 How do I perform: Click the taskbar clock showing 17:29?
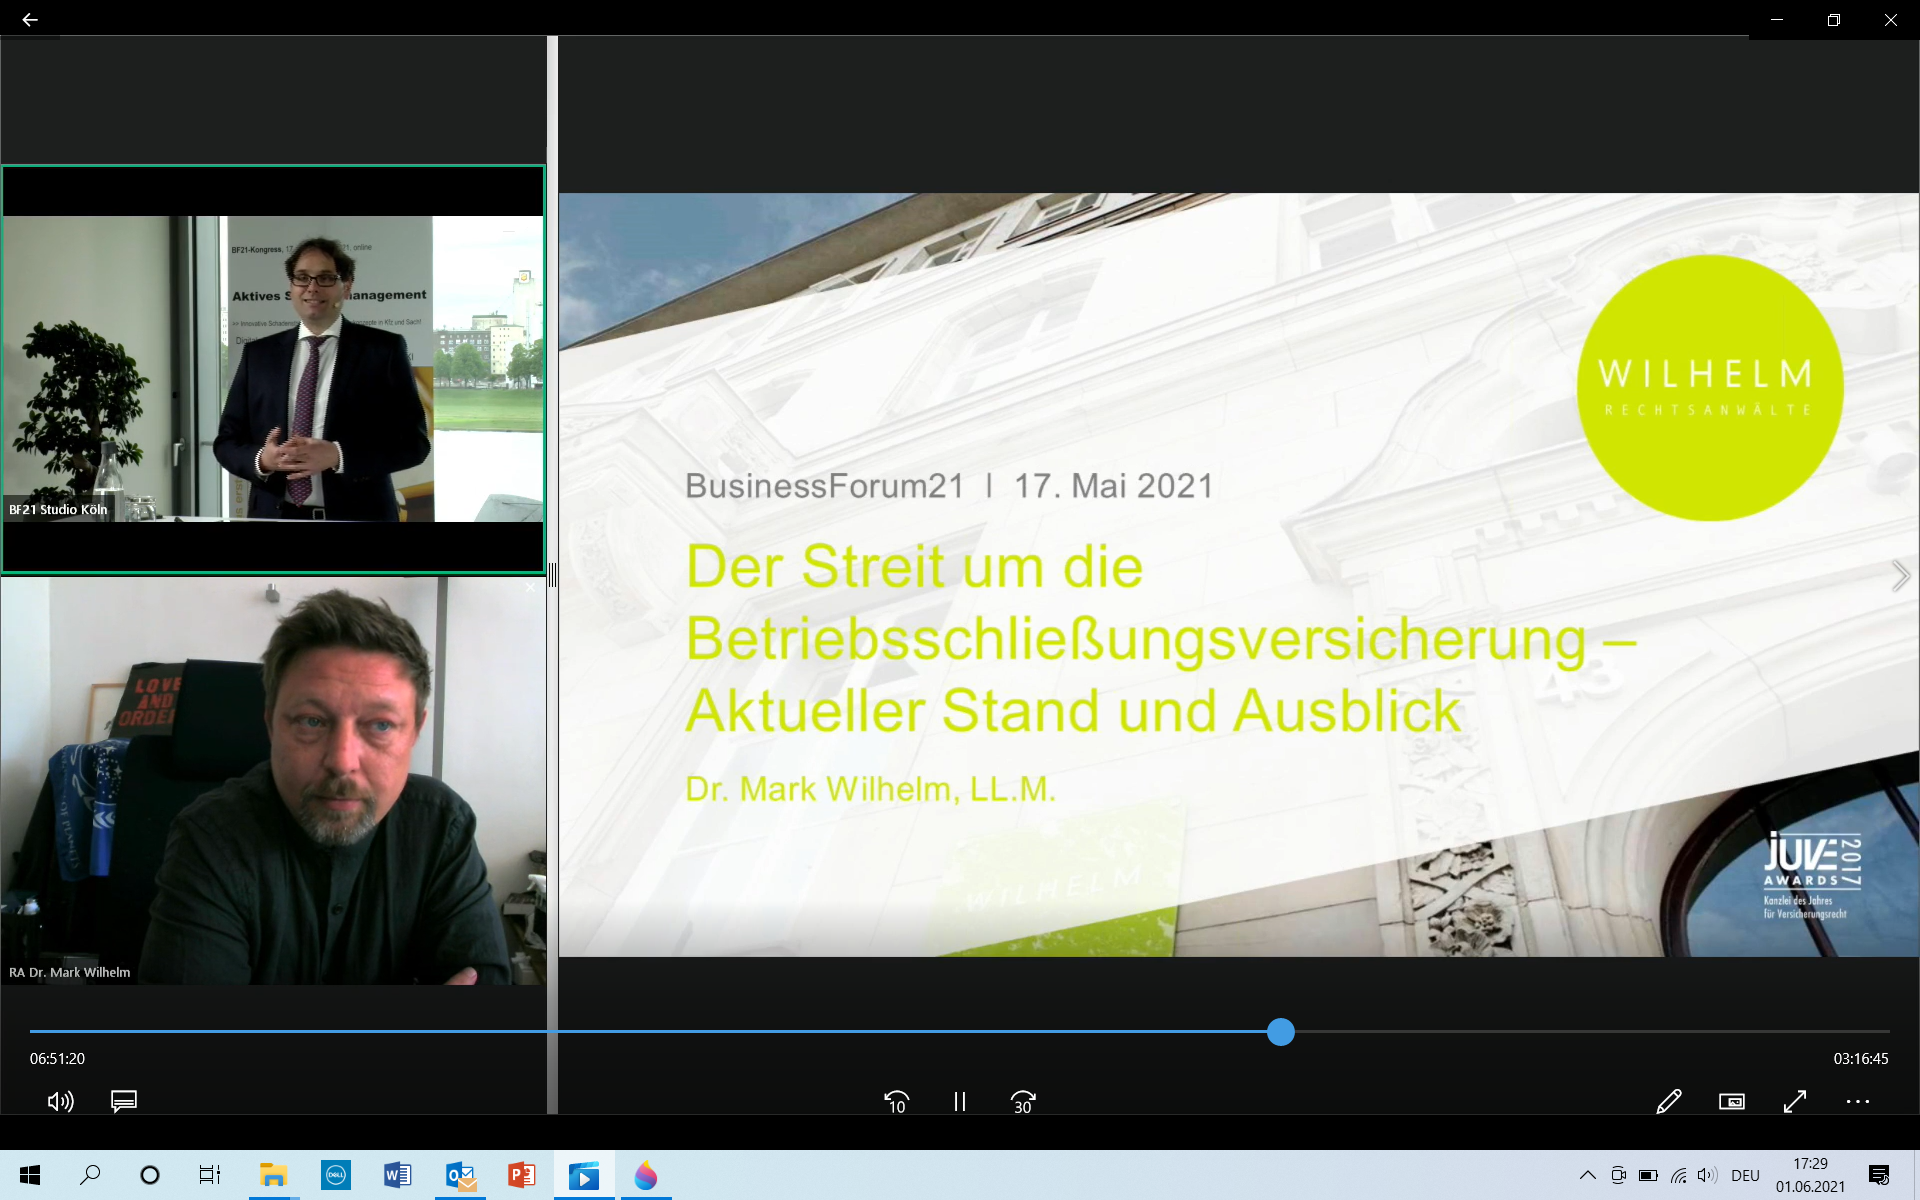tap(1810, 1175)
